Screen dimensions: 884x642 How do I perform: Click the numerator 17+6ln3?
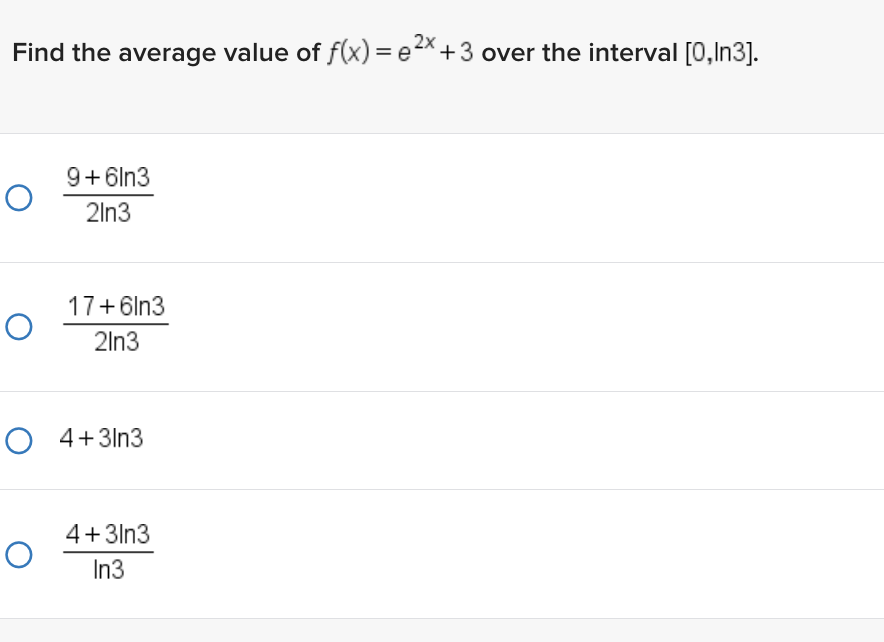tap(117, 307)
